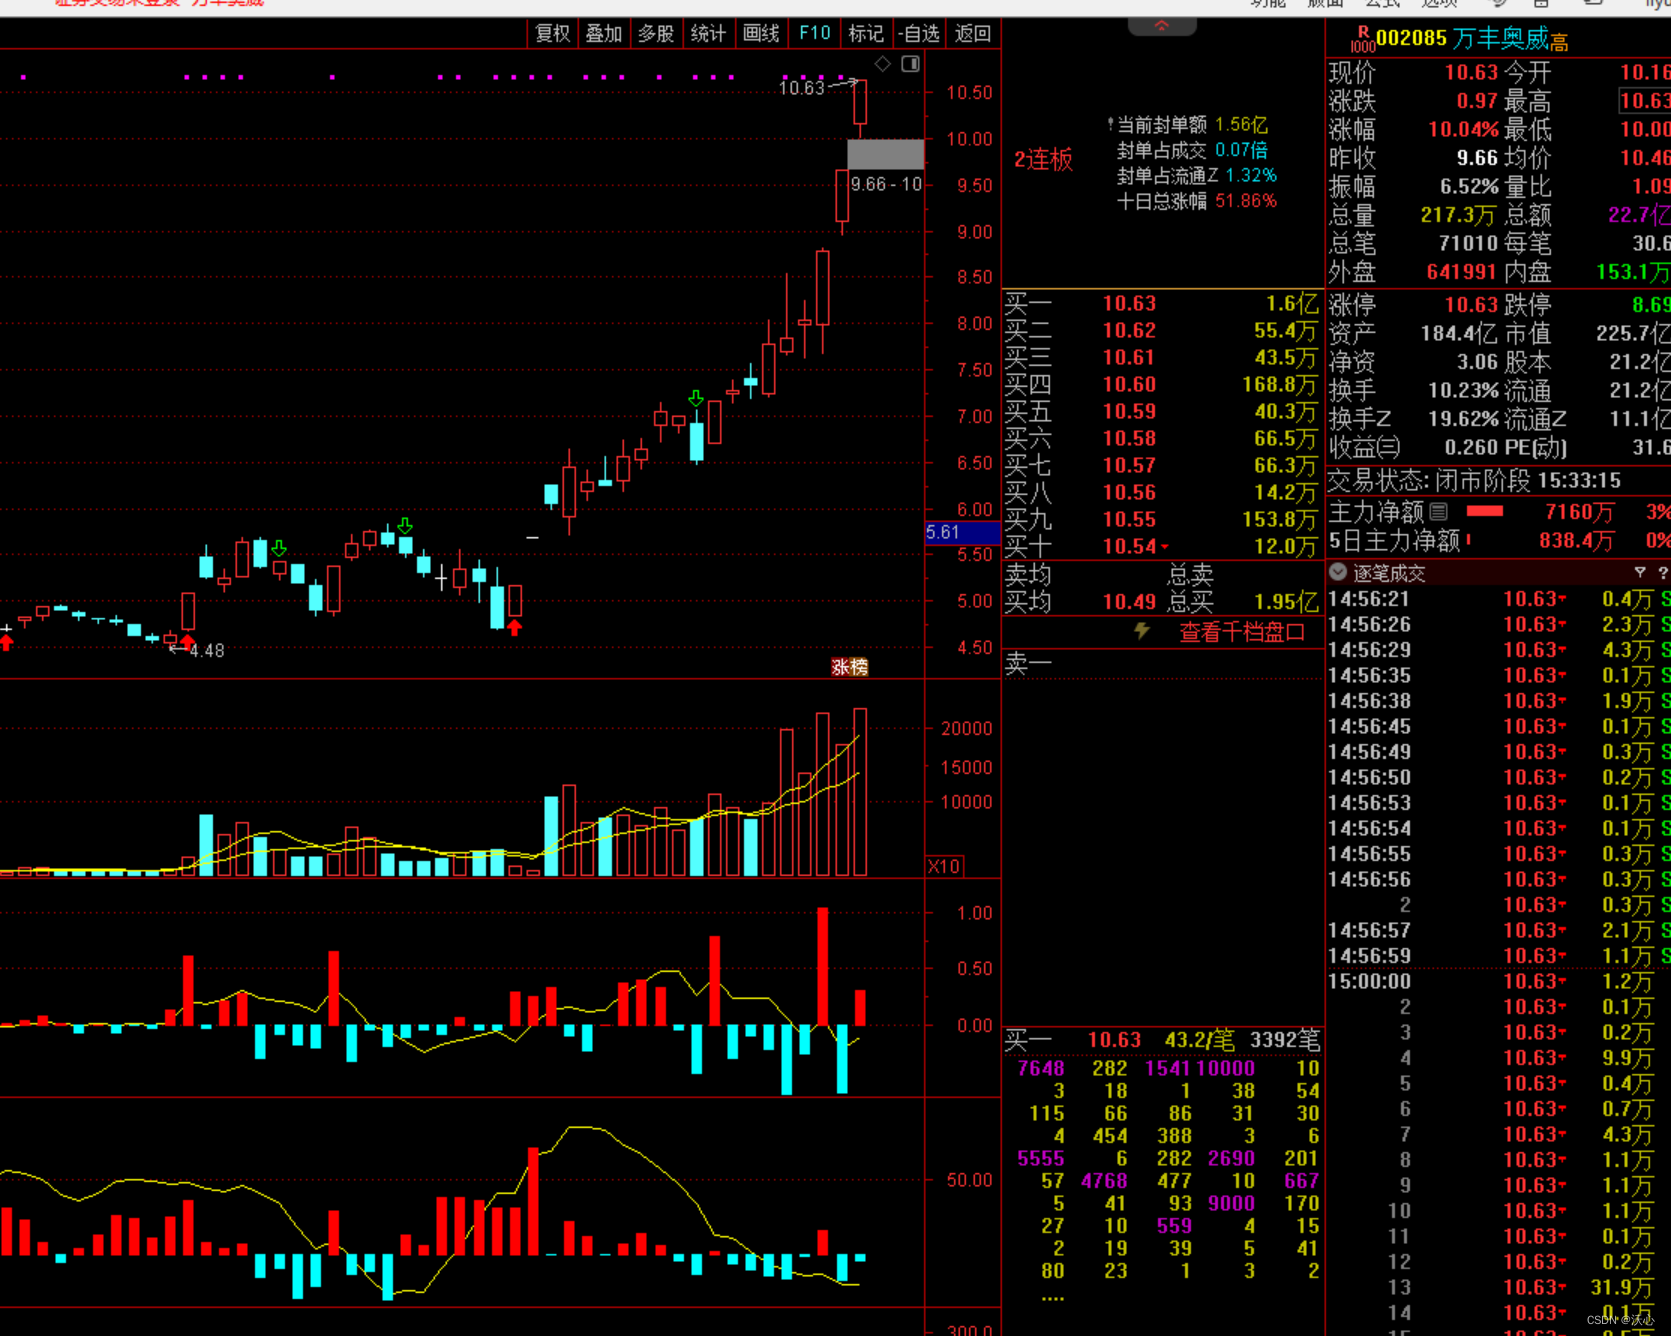Screen dimensions: 1671x1336
Task: Click the orange 高 tag after stock name
Action: pos(1559,43)
